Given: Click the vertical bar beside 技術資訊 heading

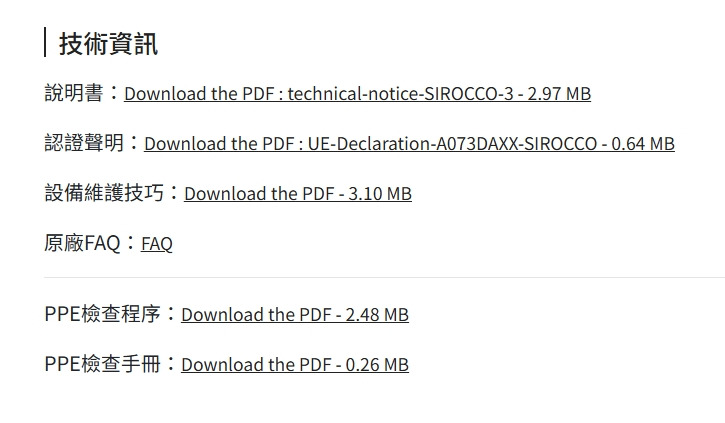Looking at the screenshot, I should point(46,43).
